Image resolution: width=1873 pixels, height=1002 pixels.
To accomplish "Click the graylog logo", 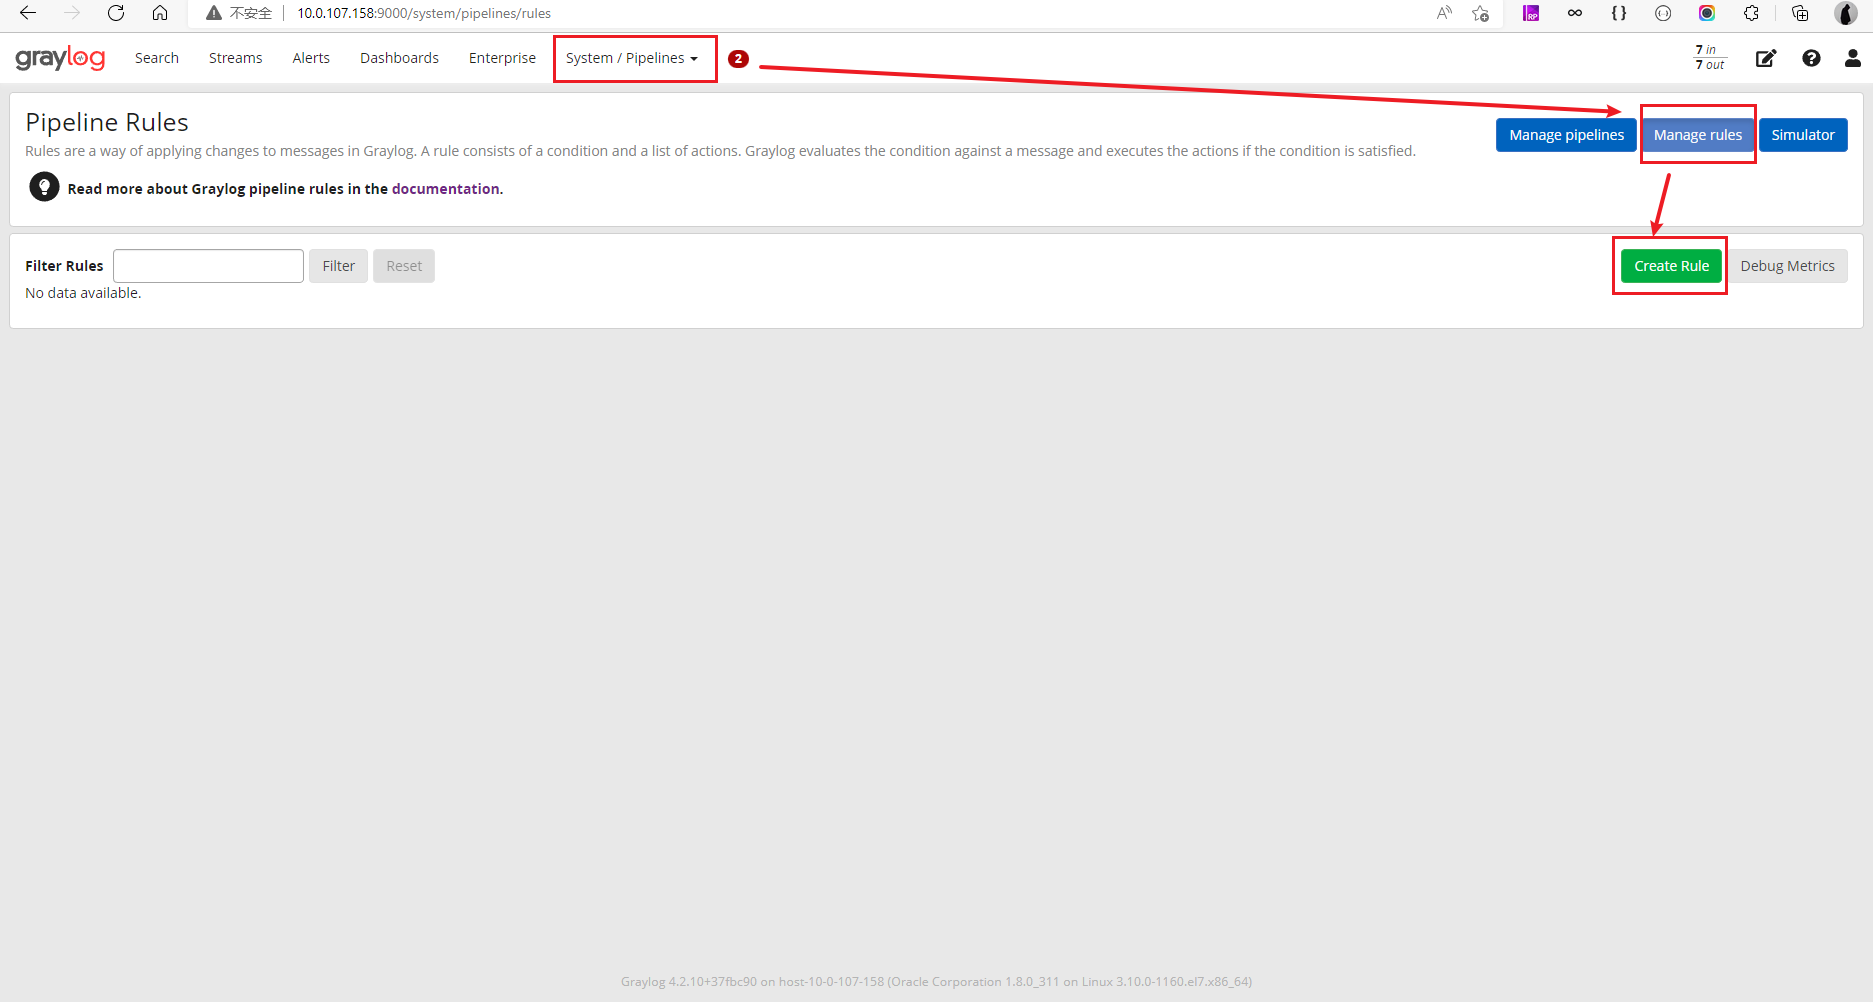I will tap(59, 57).
